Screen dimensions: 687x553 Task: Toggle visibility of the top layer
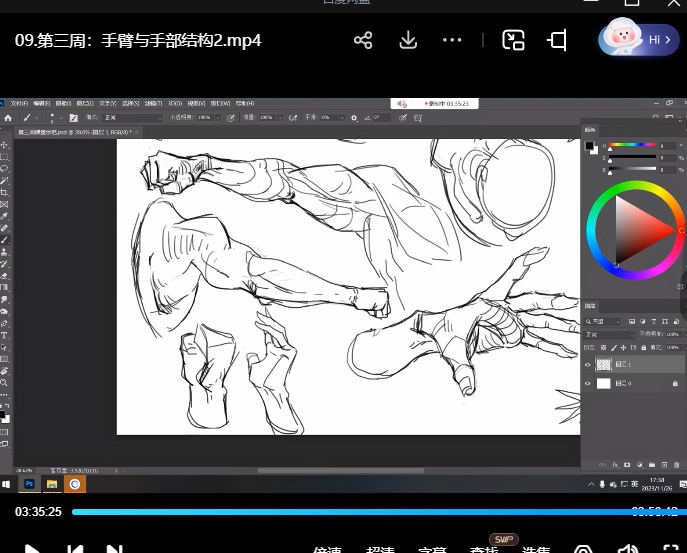click(588, 365)
